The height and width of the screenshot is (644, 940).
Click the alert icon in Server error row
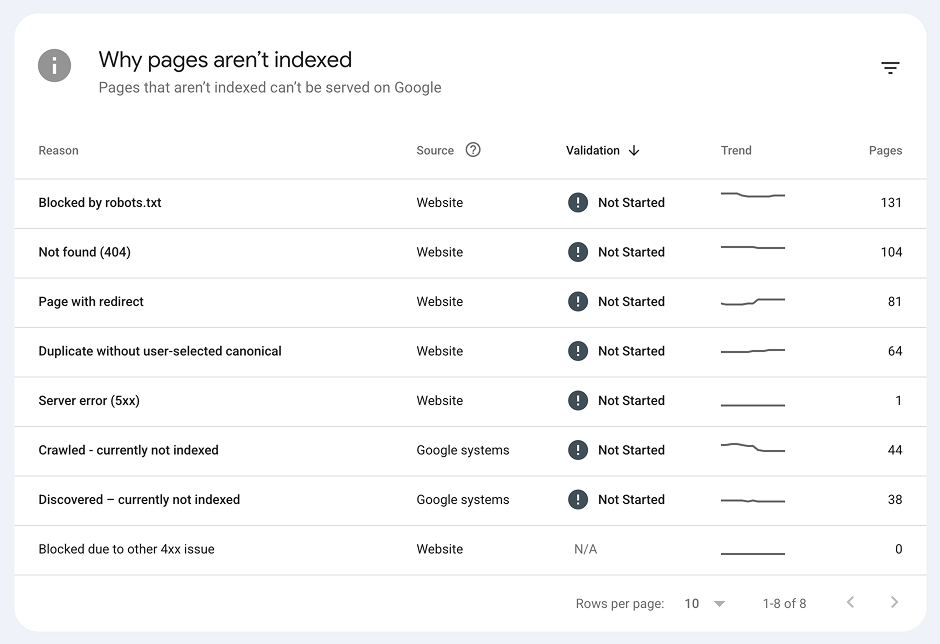coord(578,401)
